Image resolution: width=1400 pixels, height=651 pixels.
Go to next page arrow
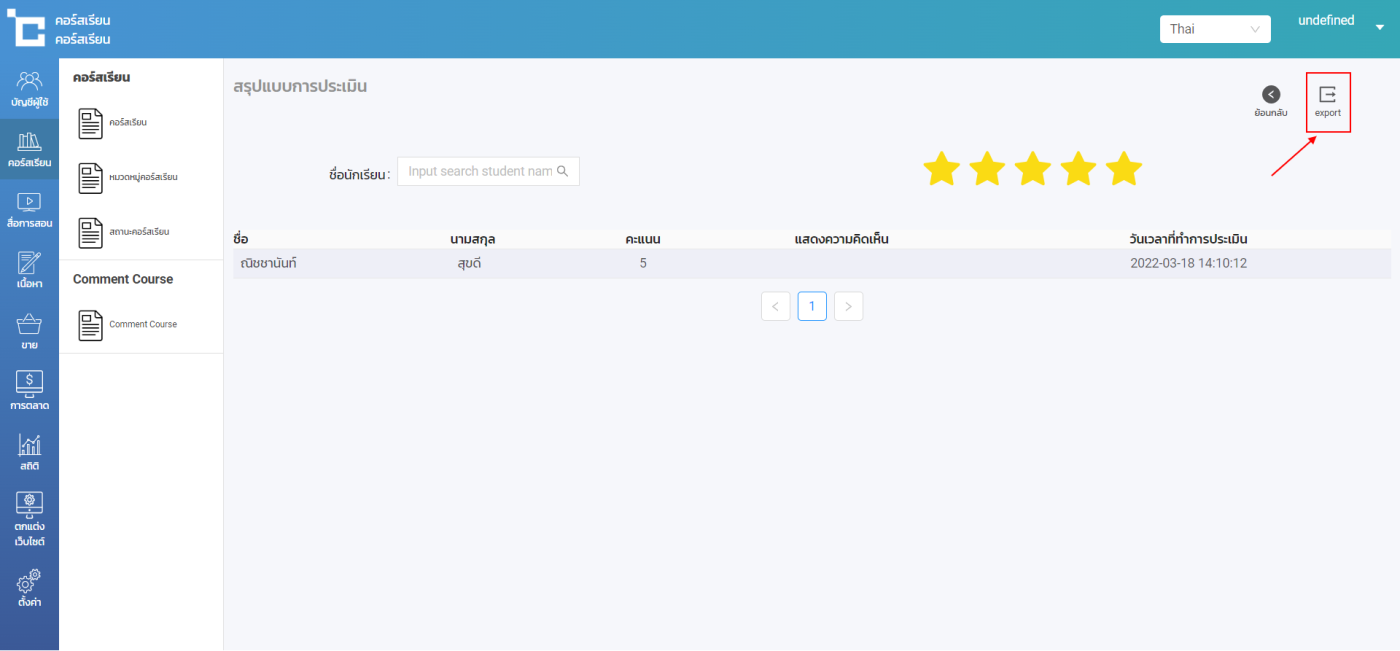848,306
